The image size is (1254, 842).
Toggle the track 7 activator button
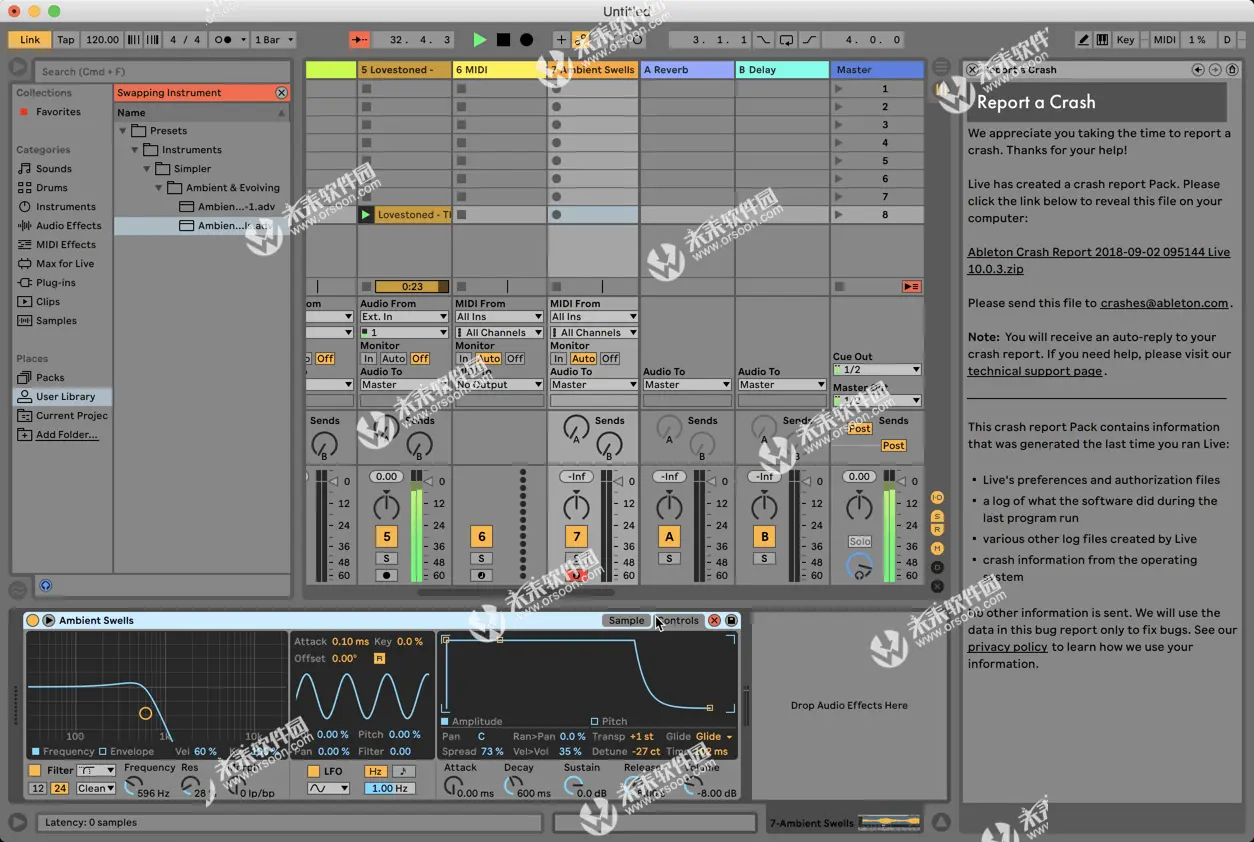(576, 536)
